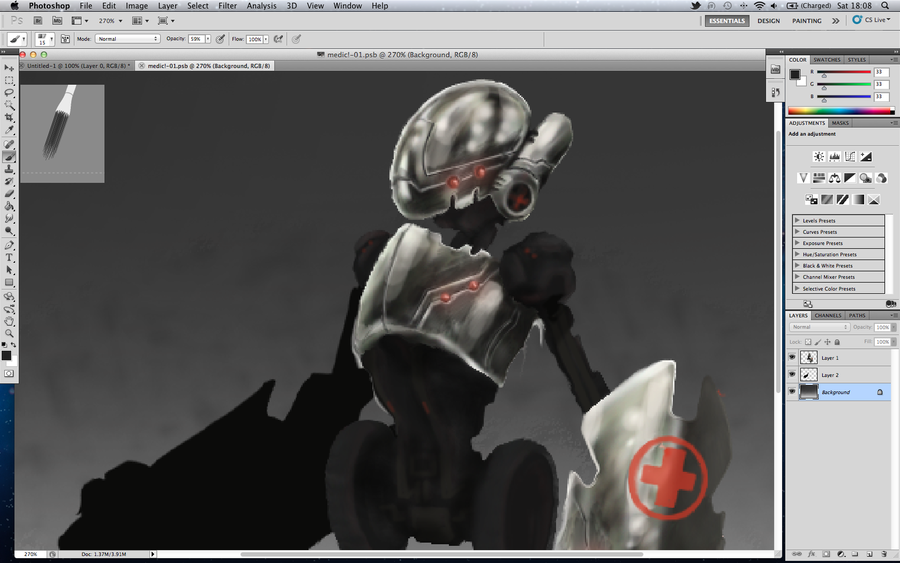900x563 pixels.
Task: Toggle lock transparent pixels
Action: coord(808,342)
